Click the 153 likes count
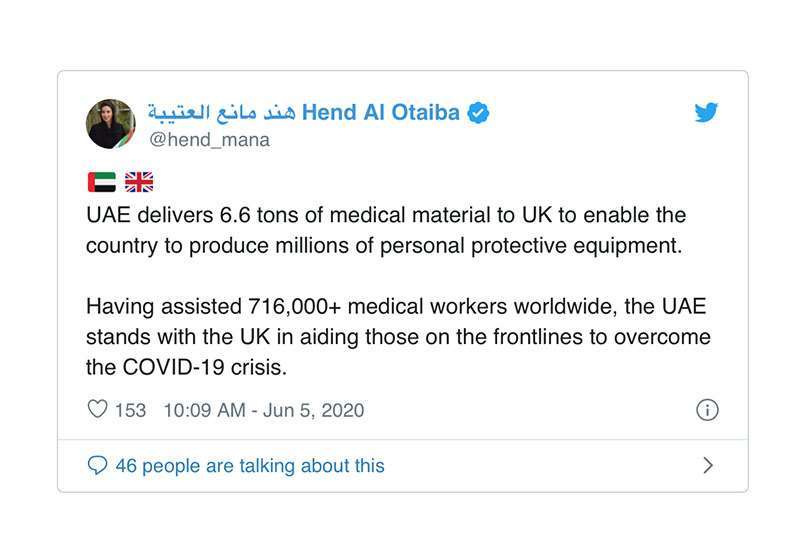Screen dimensions: 810x558 [130, 410]
